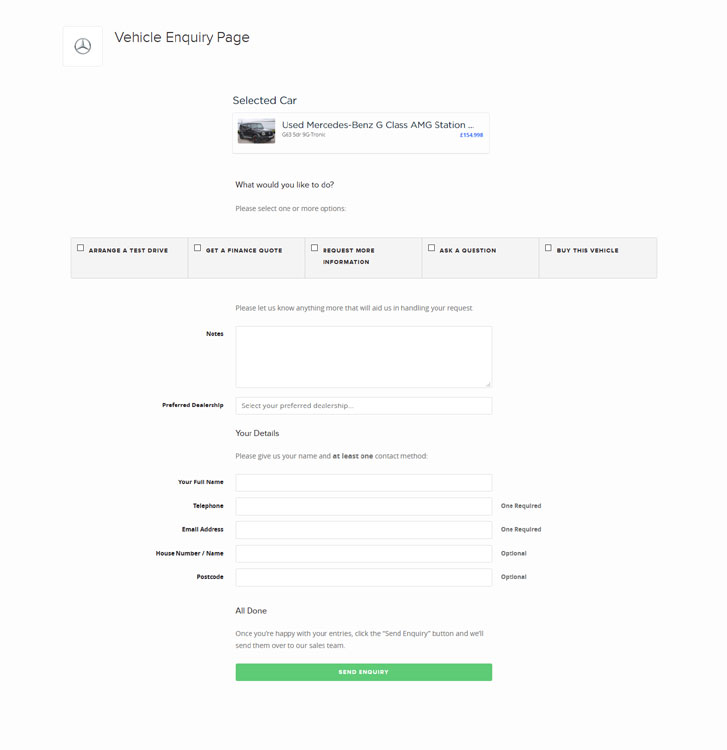Click the 'Selected Car' heading
This screenshot has width=727, height=750.
264,100
